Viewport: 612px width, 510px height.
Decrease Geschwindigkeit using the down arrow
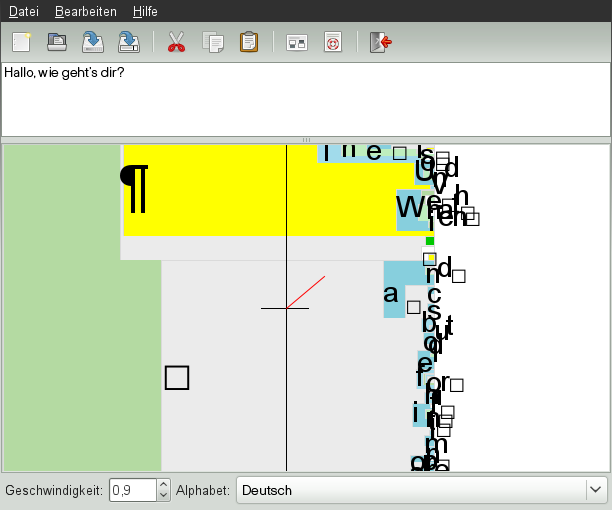pos(164,496)
